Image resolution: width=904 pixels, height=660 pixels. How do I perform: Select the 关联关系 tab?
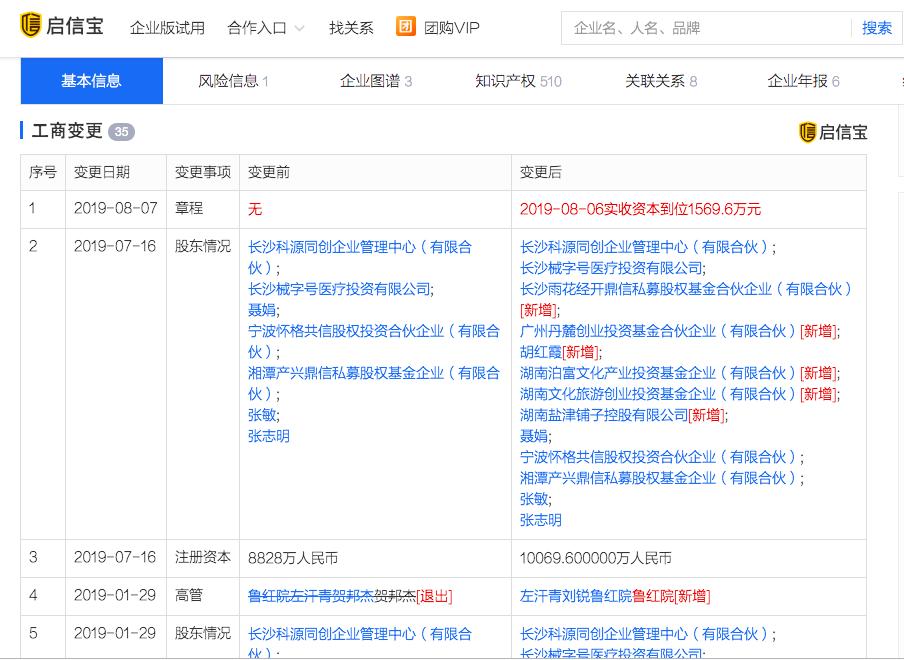coord(661,81)
